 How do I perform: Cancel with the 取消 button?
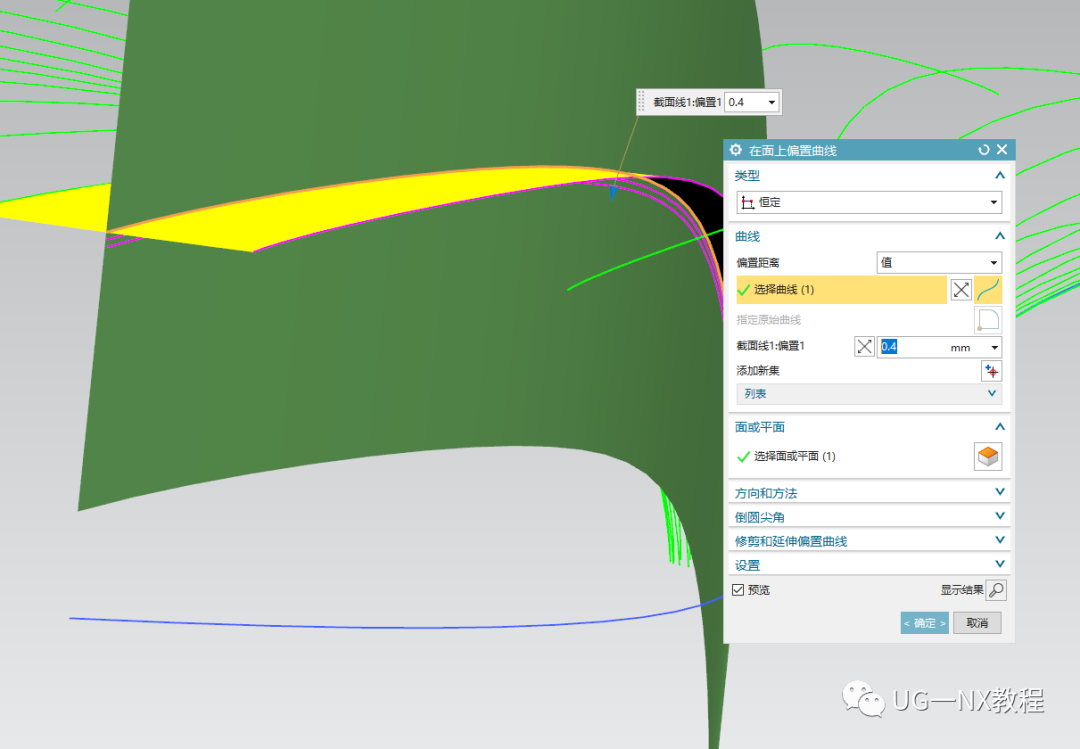(x=977, y=623)
